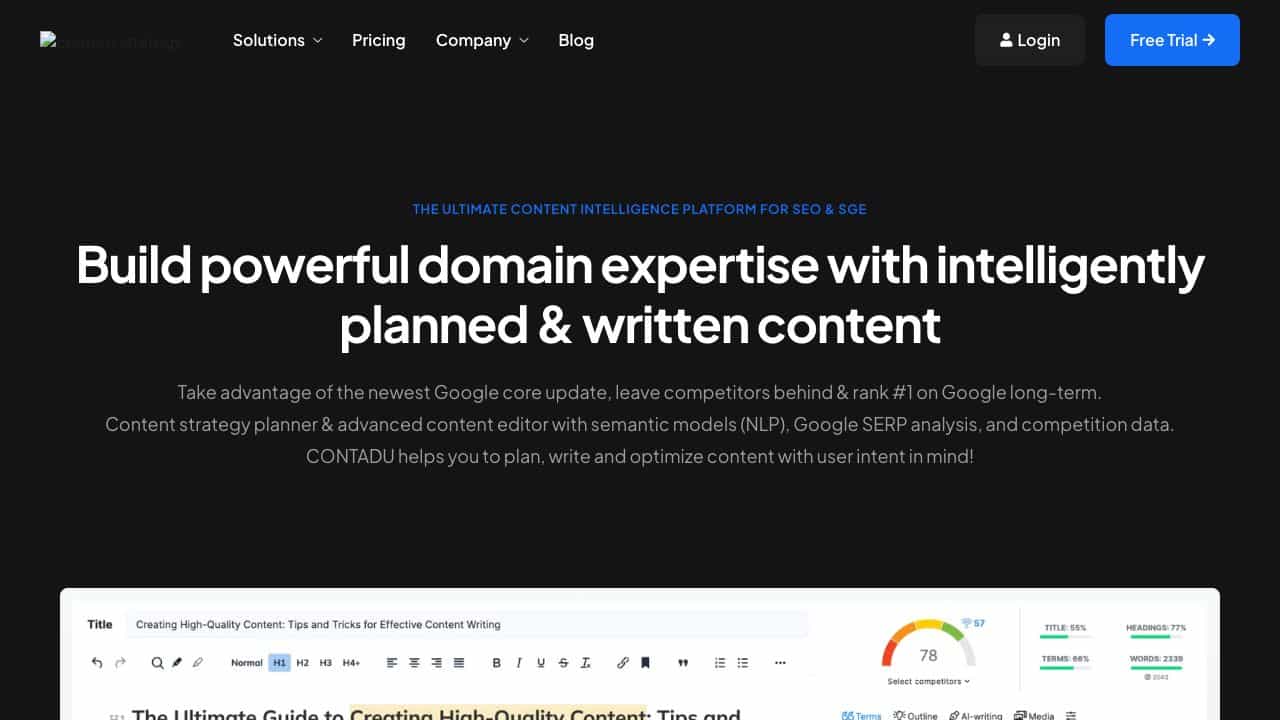This screenshot has height=720, width=1280.
Task: Open the magnifier search tool in editor
Action: (x=157, y=662)
